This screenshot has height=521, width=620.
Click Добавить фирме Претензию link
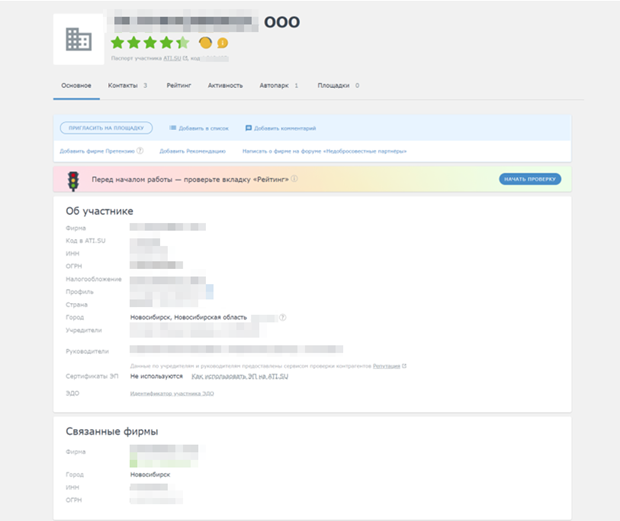tap(97, 151)
